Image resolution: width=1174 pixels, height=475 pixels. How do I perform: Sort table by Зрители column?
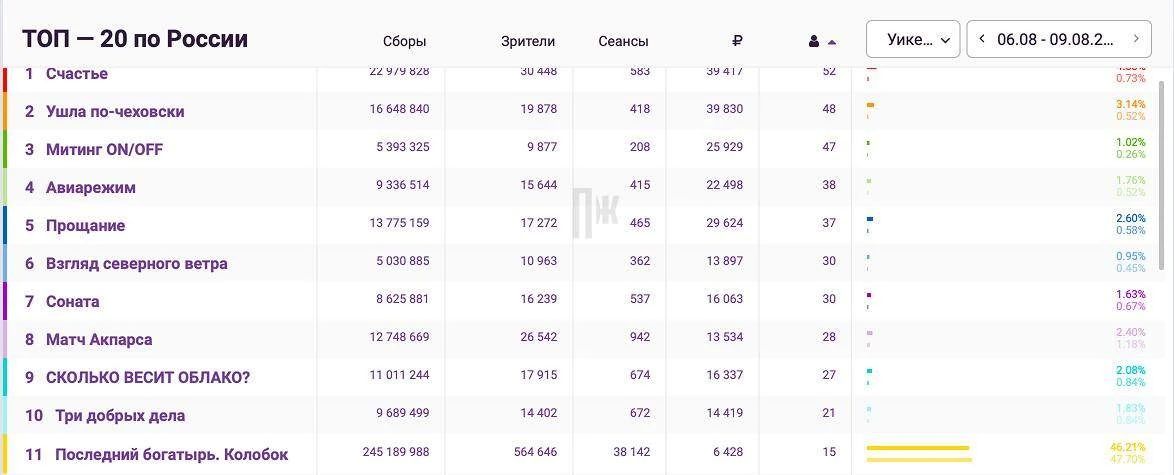point(533,42)
